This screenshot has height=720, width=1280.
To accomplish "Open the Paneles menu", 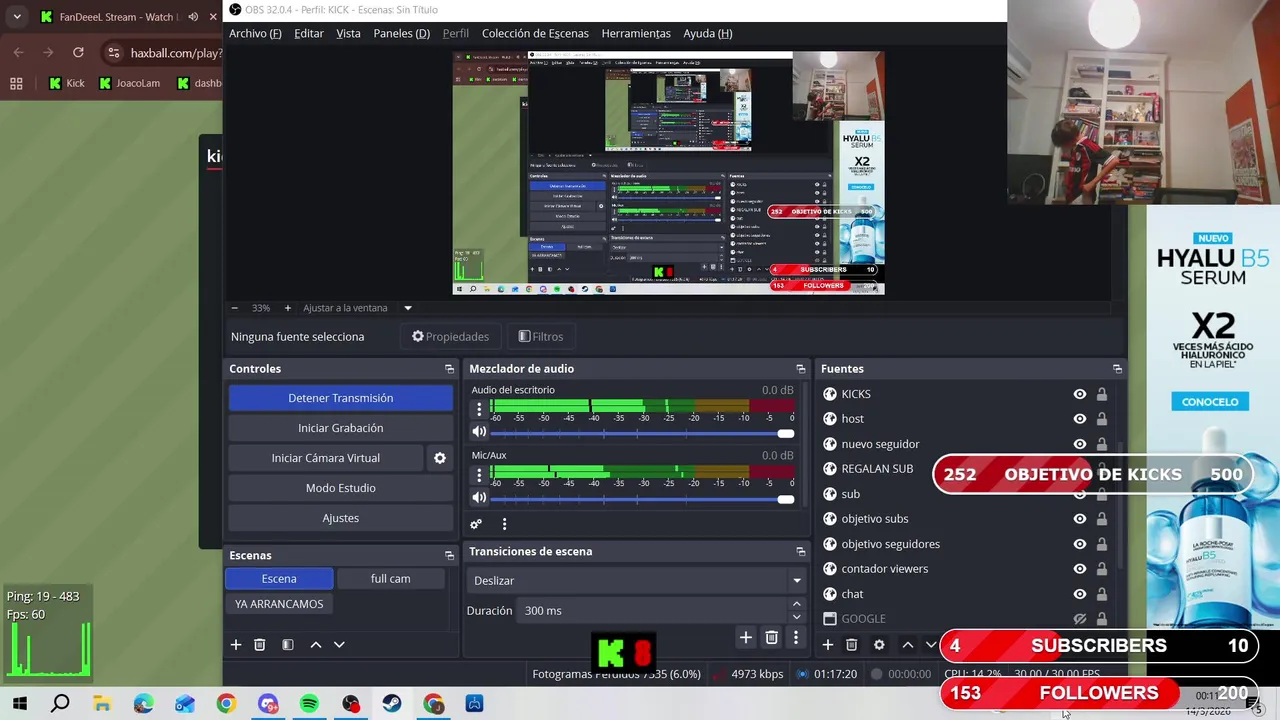I will tap(401, 33).
